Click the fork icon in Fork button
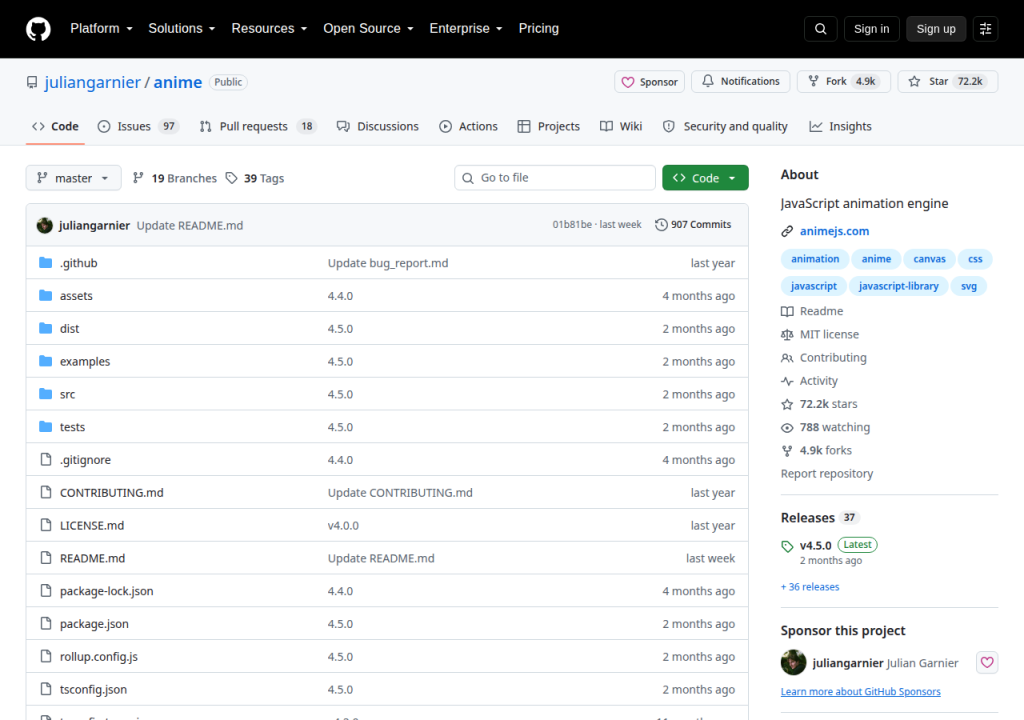 pos(813,81)
